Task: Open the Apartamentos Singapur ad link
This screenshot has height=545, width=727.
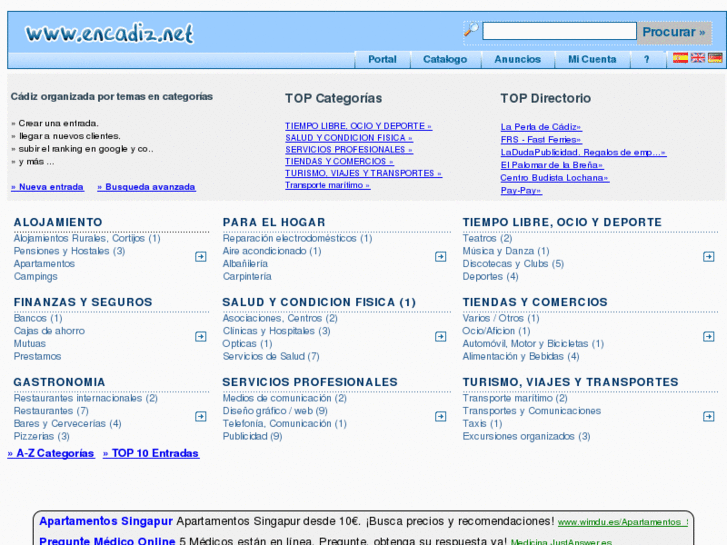Action: point(106,521)
